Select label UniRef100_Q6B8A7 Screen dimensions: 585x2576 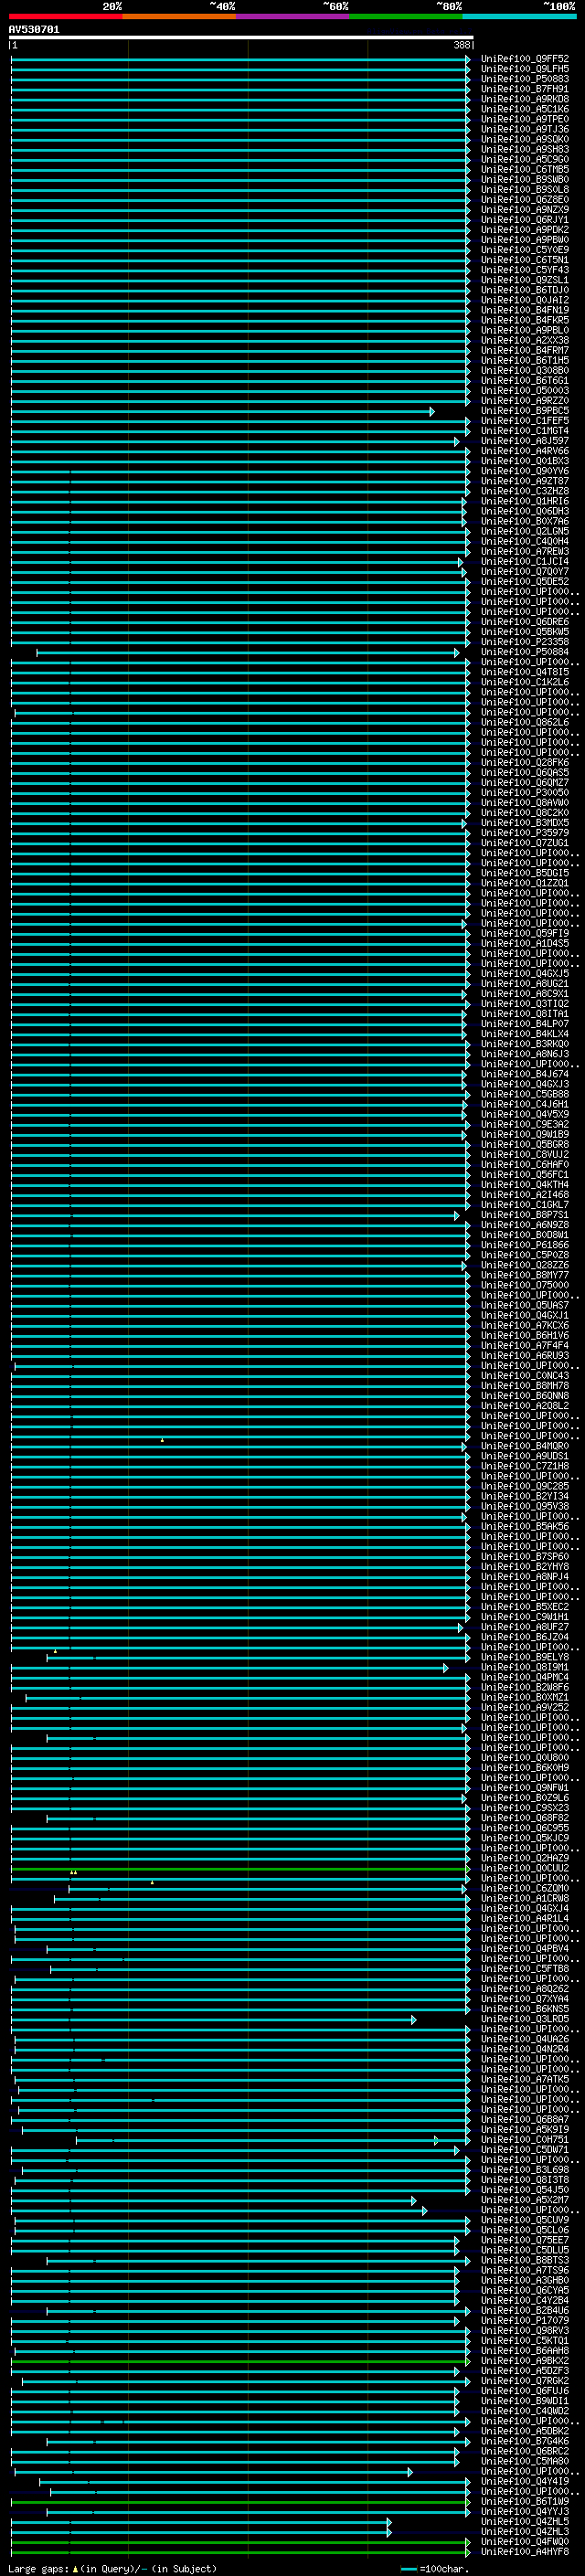click(525, 2119)
